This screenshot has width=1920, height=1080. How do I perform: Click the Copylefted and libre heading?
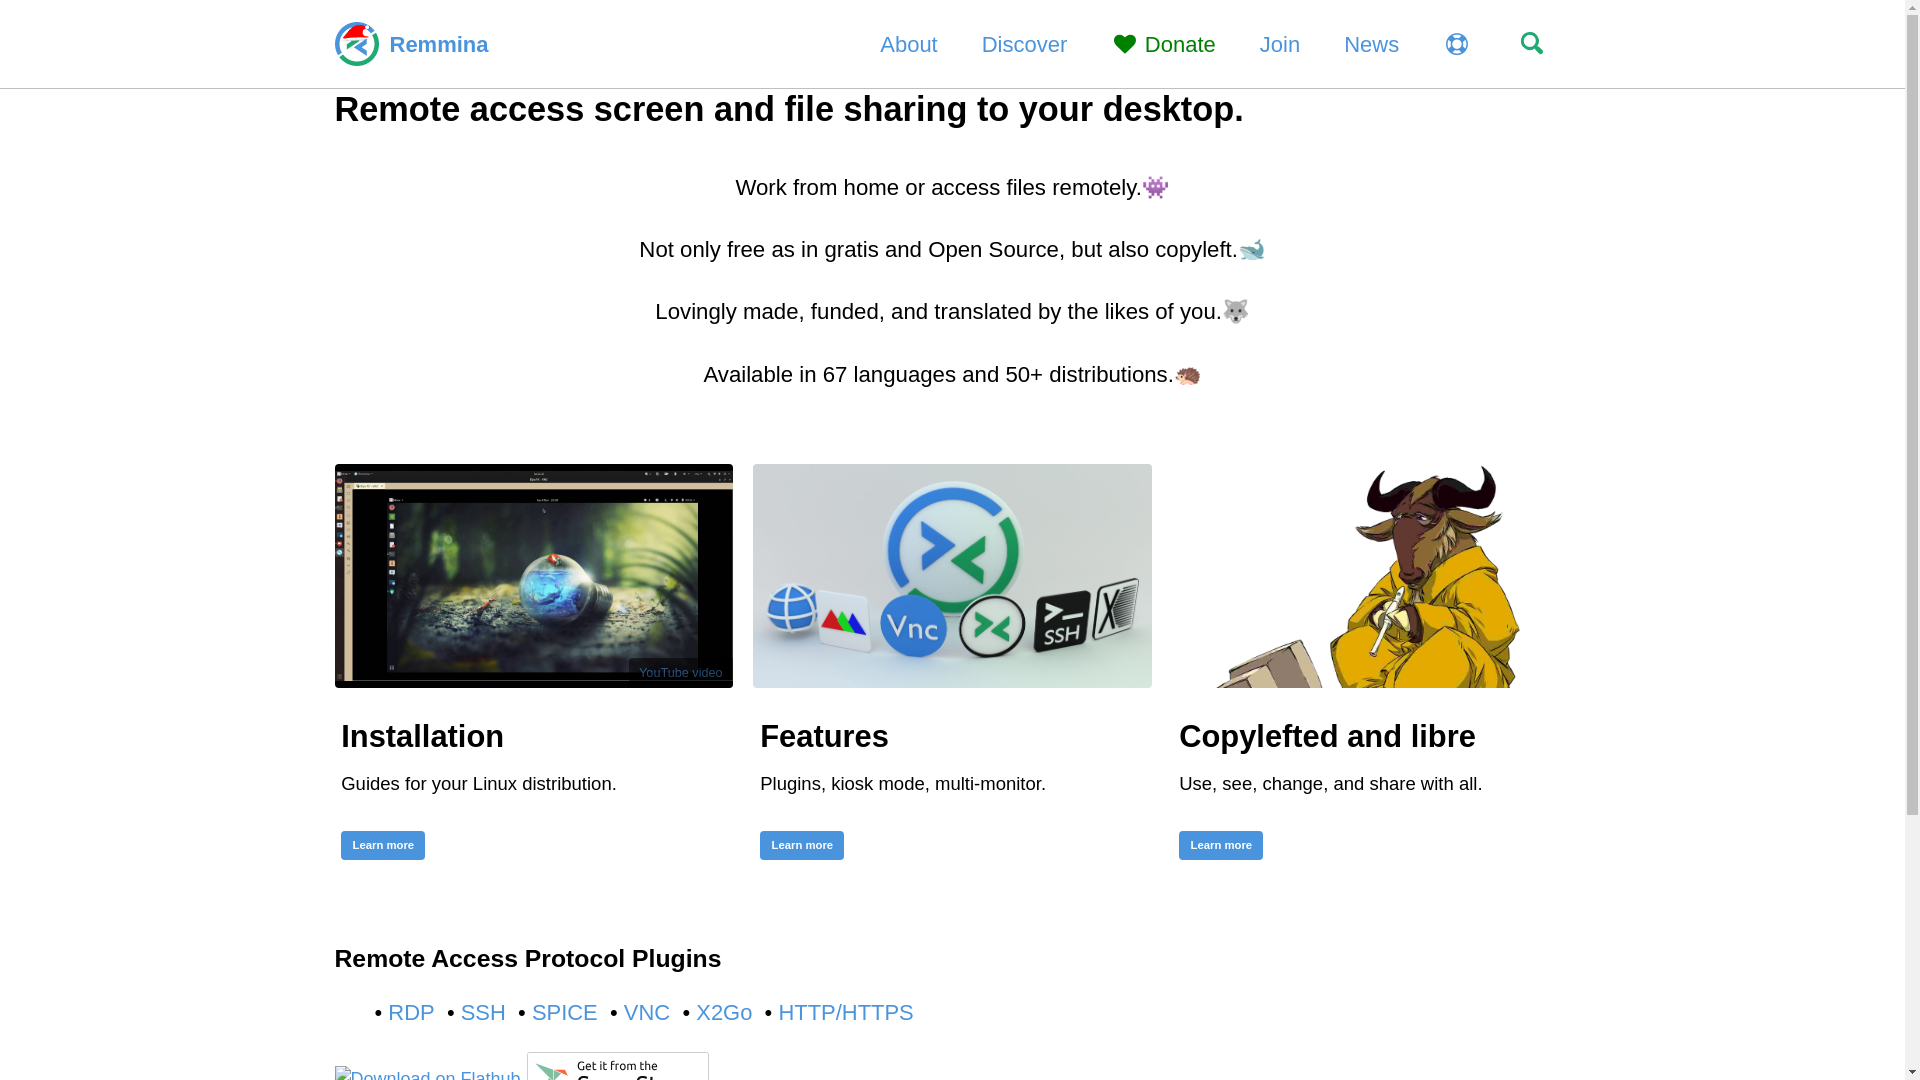coord(1326,736)
